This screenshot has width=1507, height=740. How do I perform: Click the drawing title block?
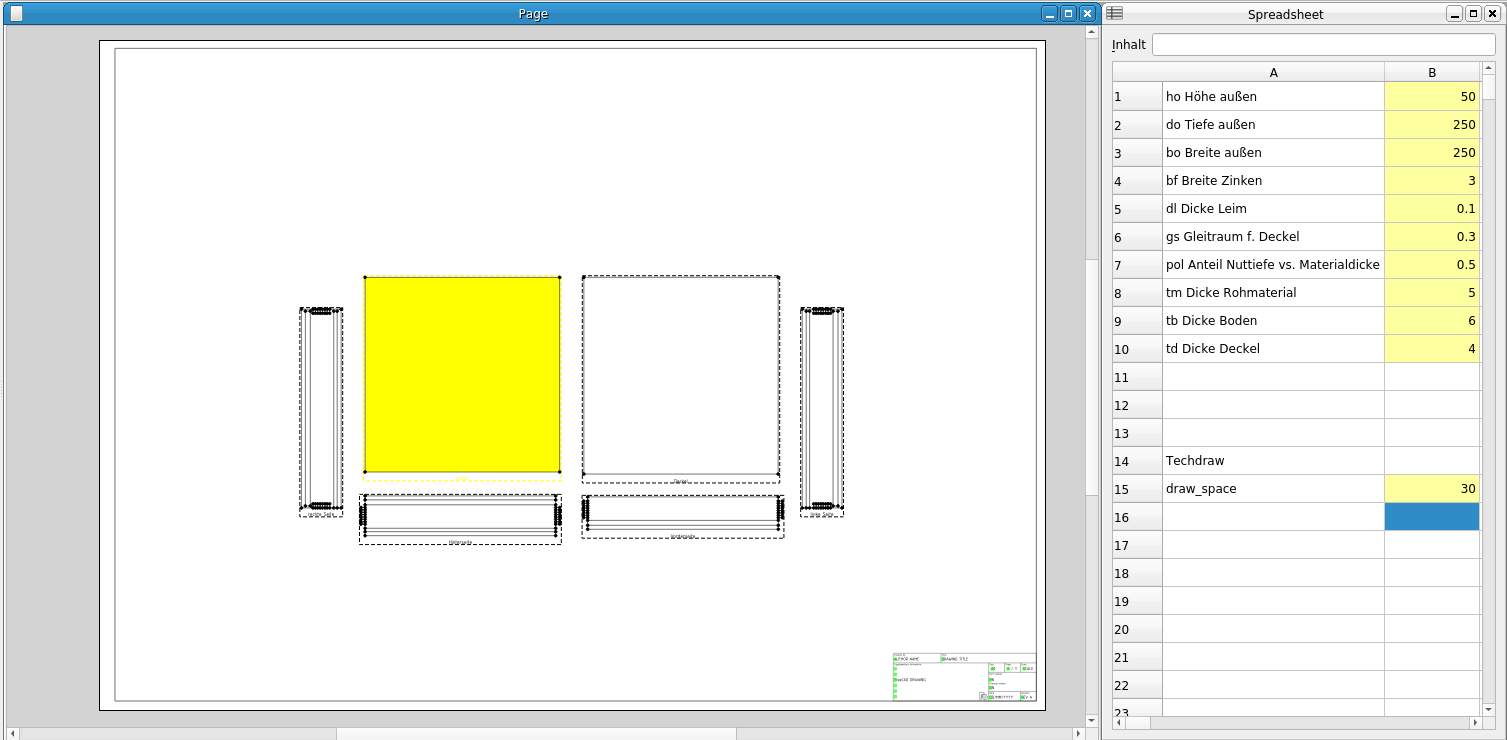[964, 677]
